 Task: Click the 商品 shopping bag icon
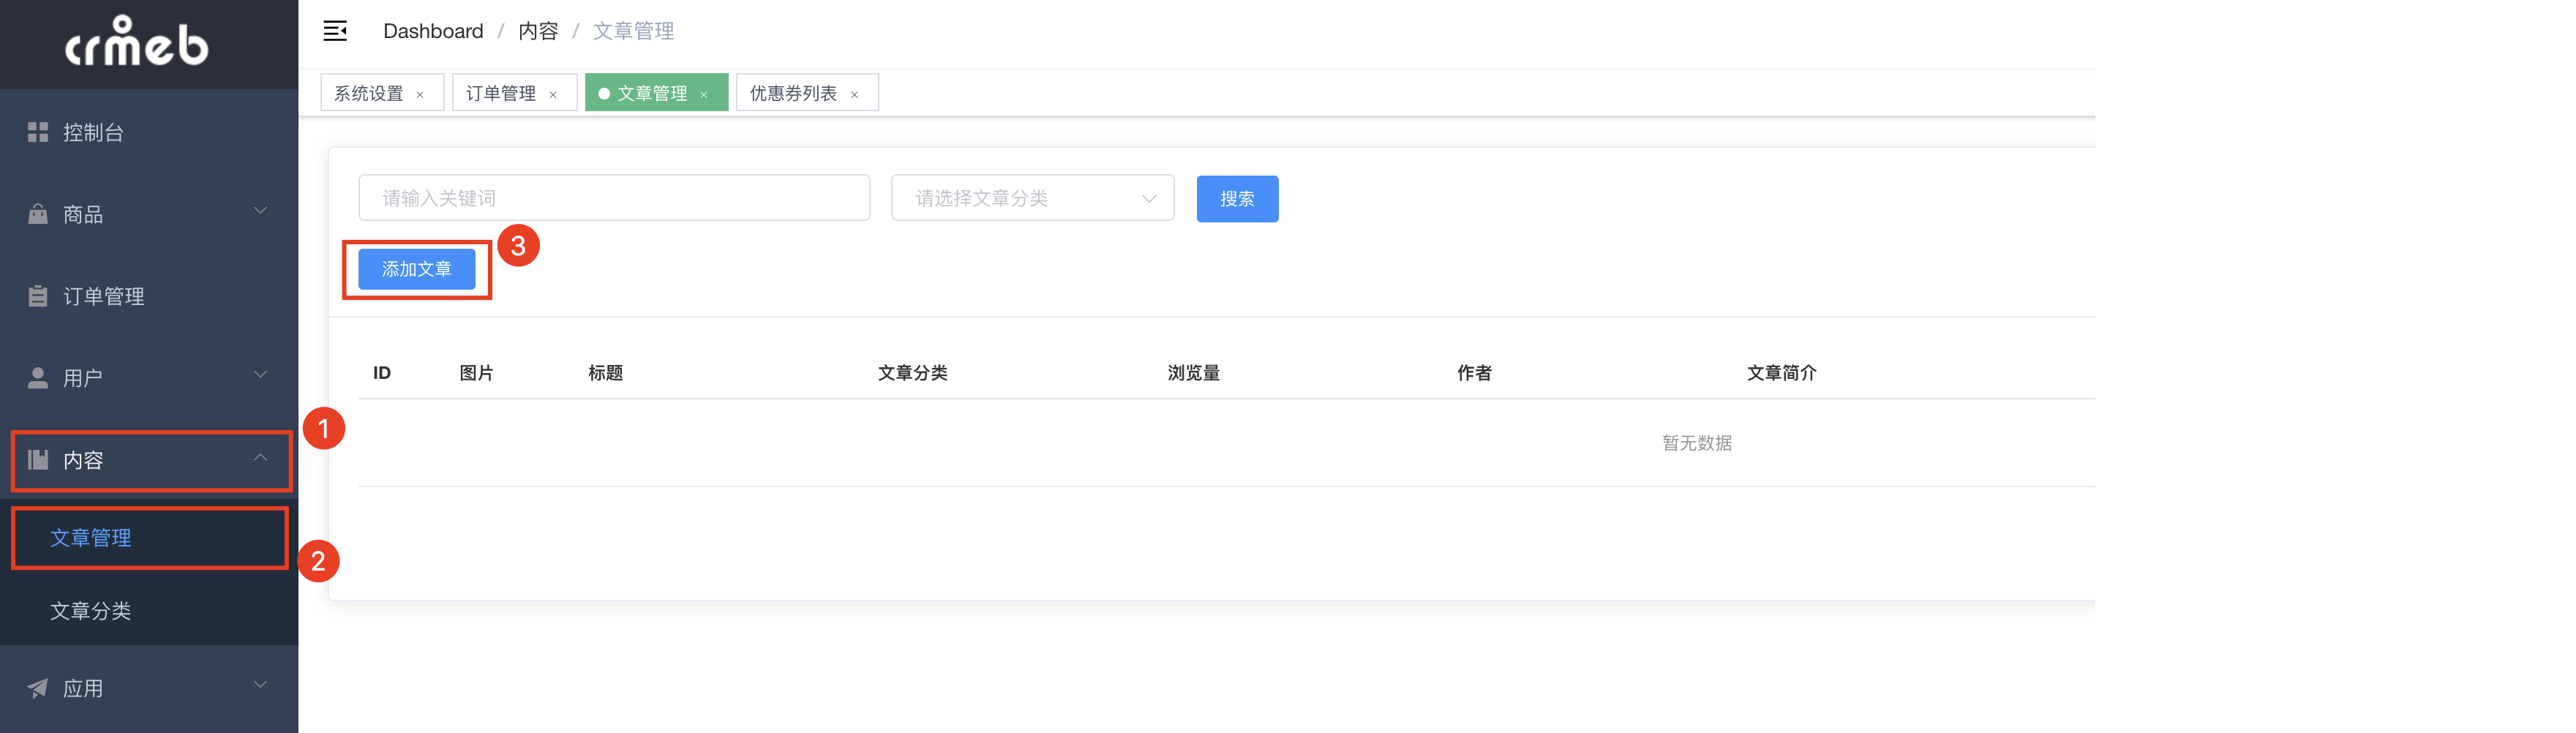tap(38, 214)
